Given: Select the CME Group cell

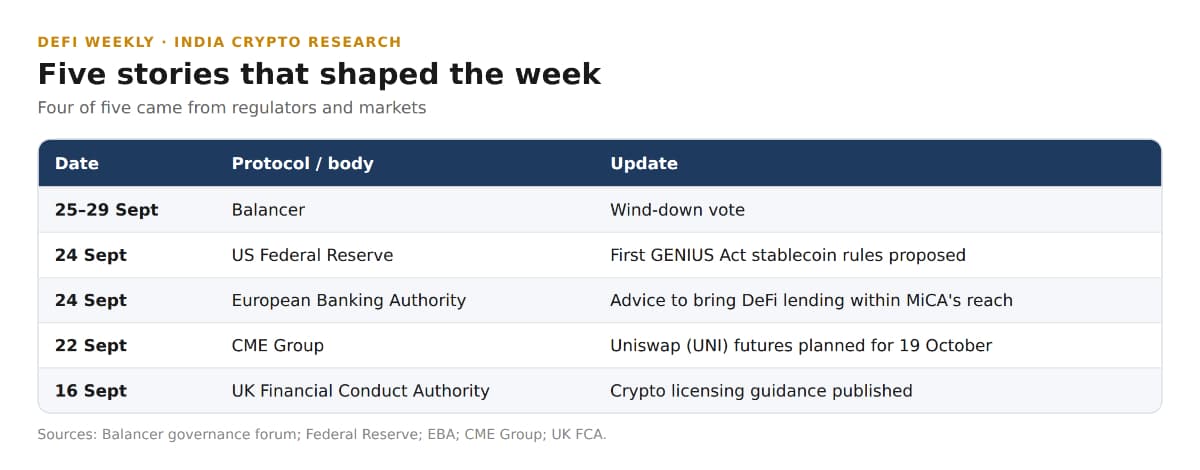Looking at the screenshot, I should coord(278,345).
